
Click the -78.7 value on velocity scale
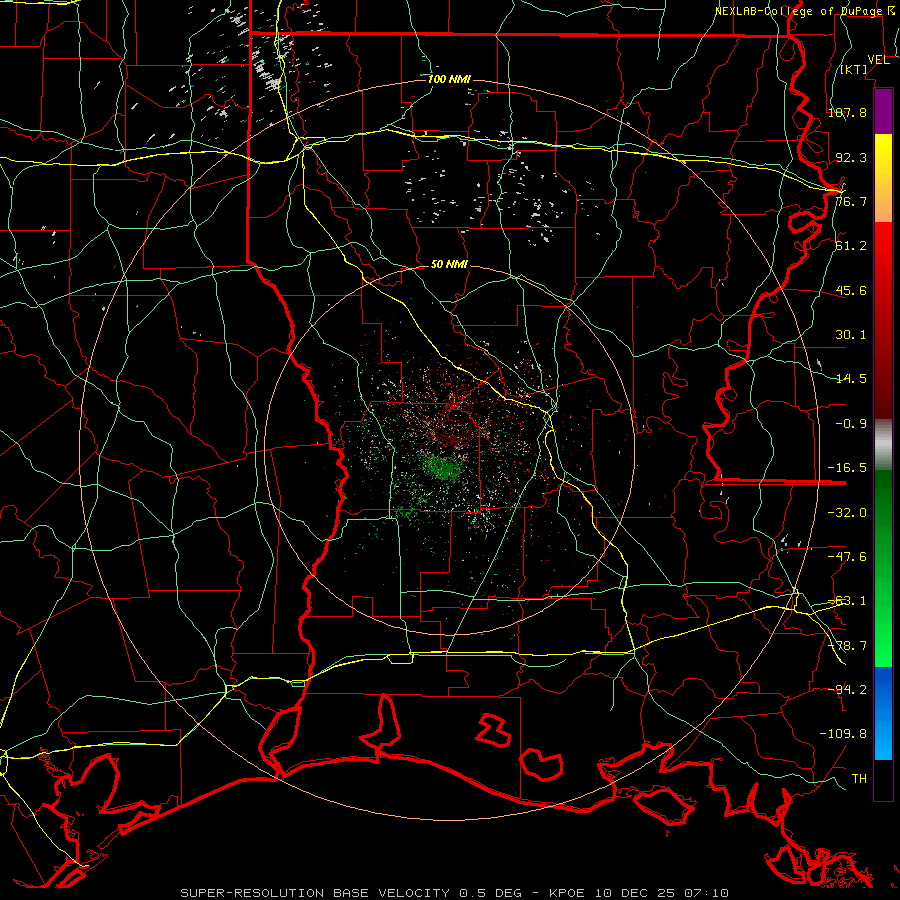click(x=847, y=646)
